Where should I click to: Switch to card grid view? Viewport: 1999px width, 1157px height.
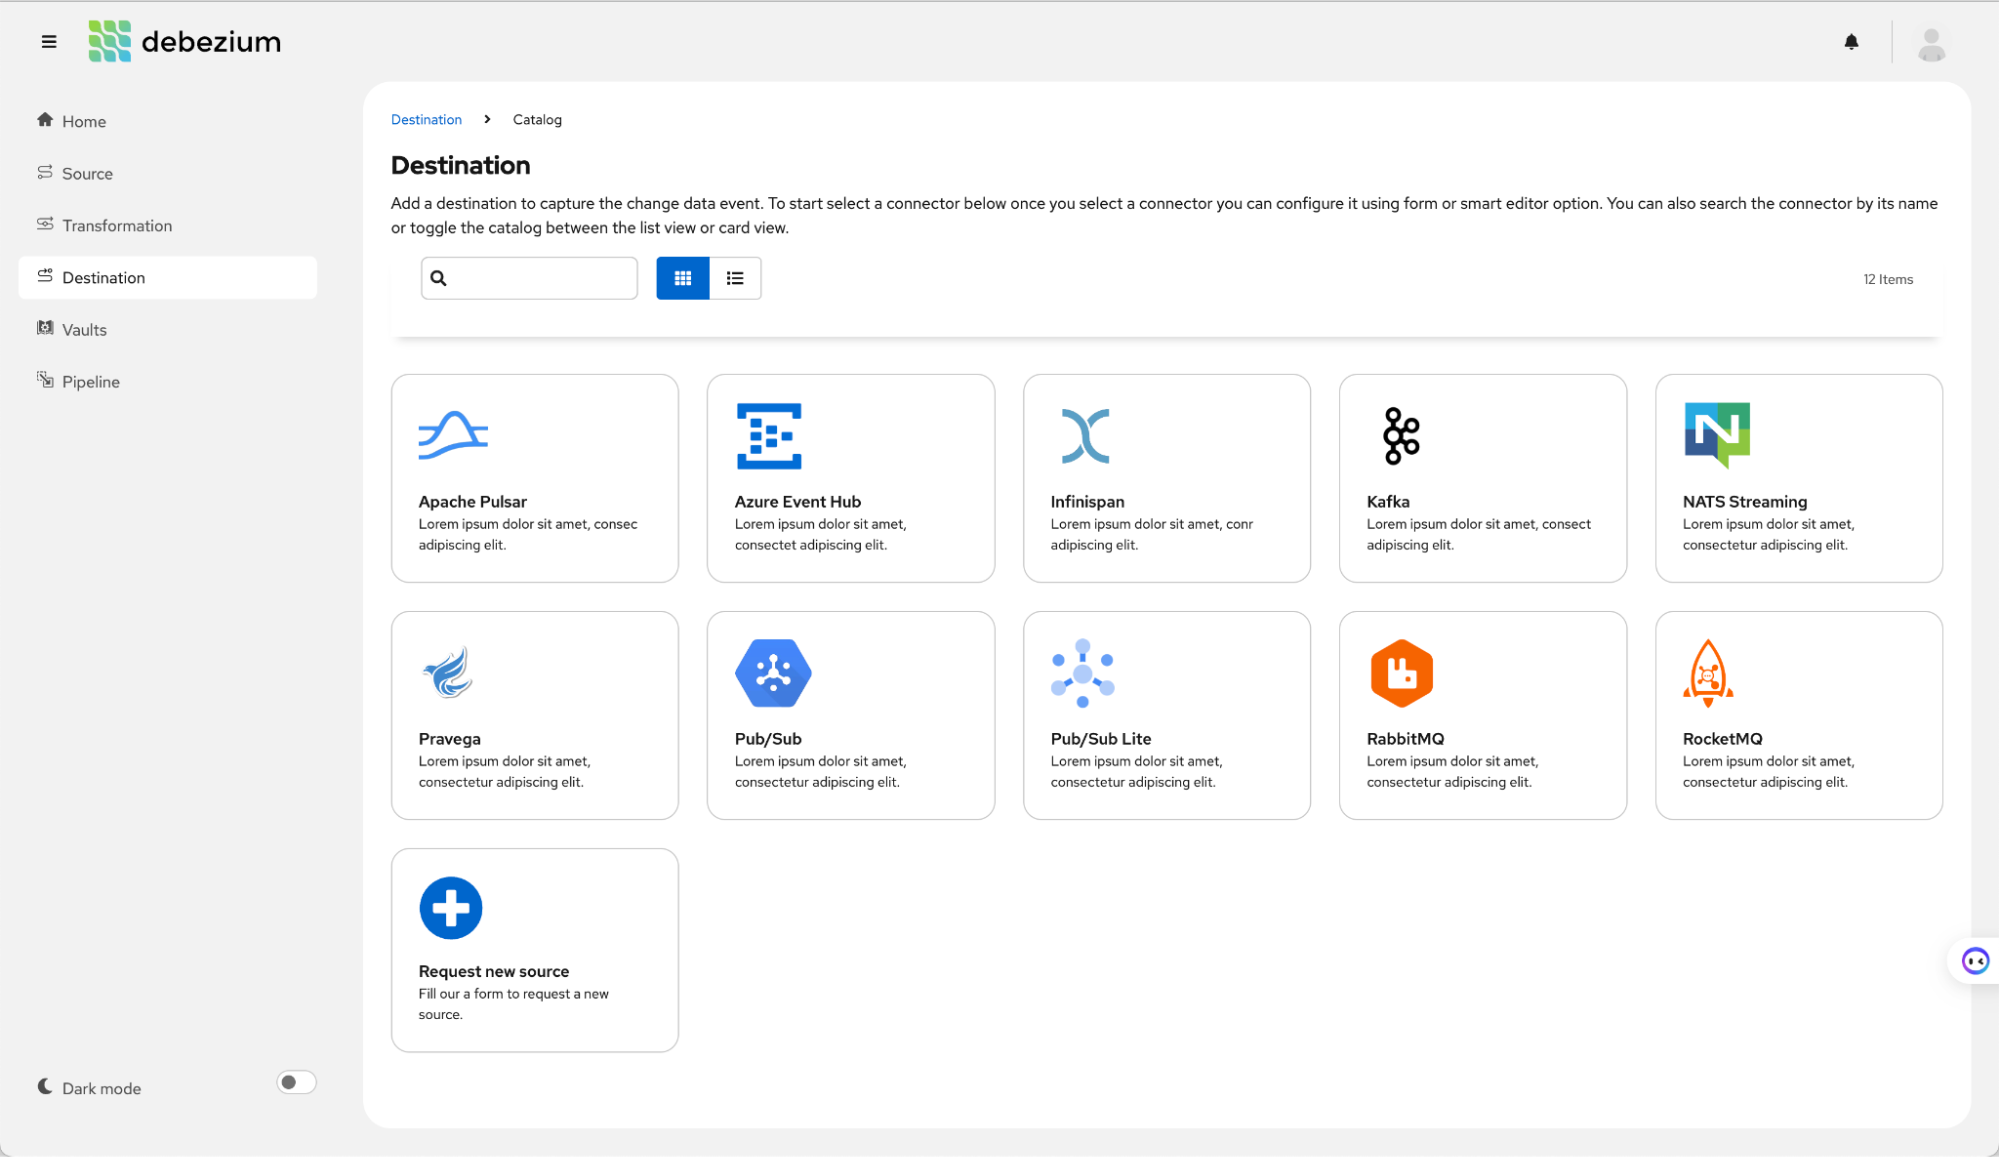point(683,278)
